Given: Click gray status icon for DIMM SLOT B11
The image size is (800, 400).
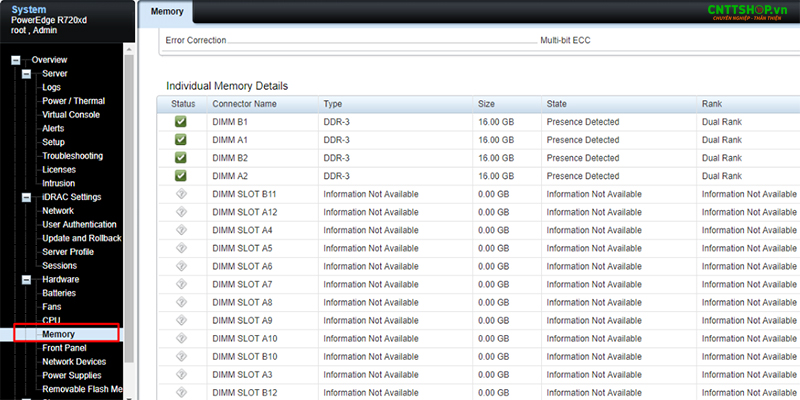Looking at the screenshot, I should point(181,194).
